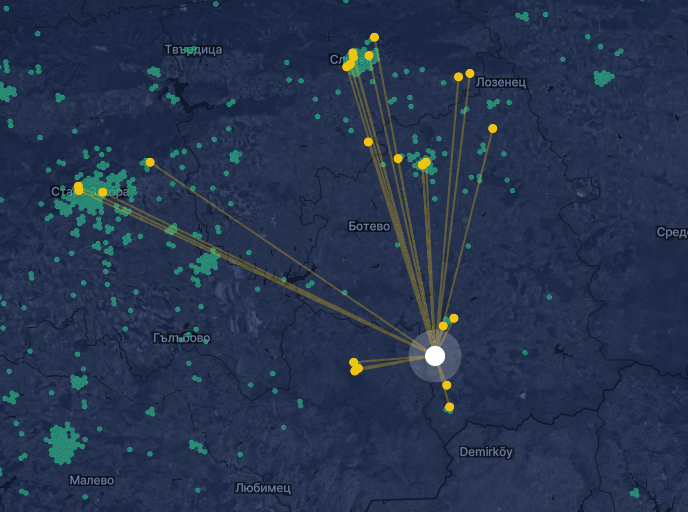The width and height of the screenshot is (688, 512).
Task: Click the Гълъбово town label
Action: (x=182, y=338)
